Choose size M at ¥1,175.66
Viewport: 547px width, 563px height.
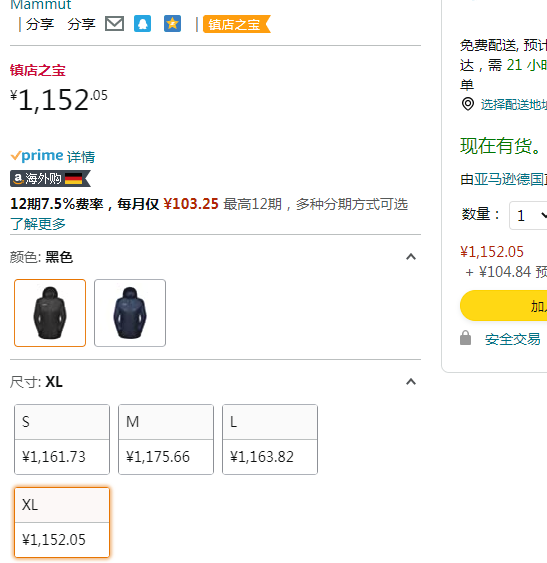[x=166, y=439]
